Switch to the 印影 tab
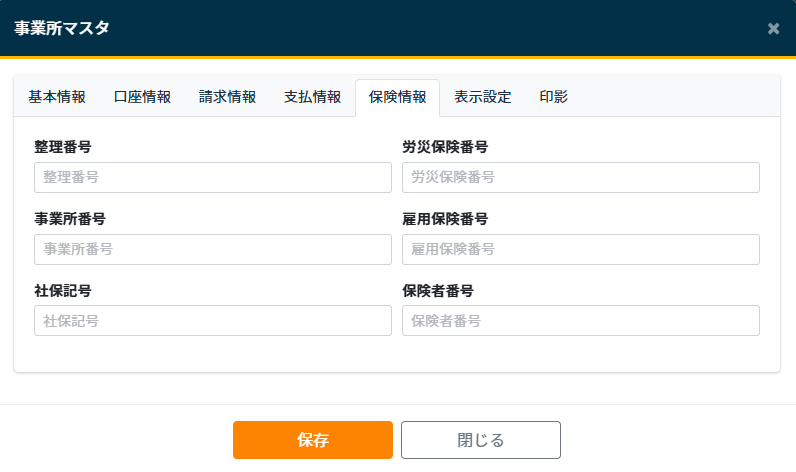This screenshot has width=796, height=472. 554,97
